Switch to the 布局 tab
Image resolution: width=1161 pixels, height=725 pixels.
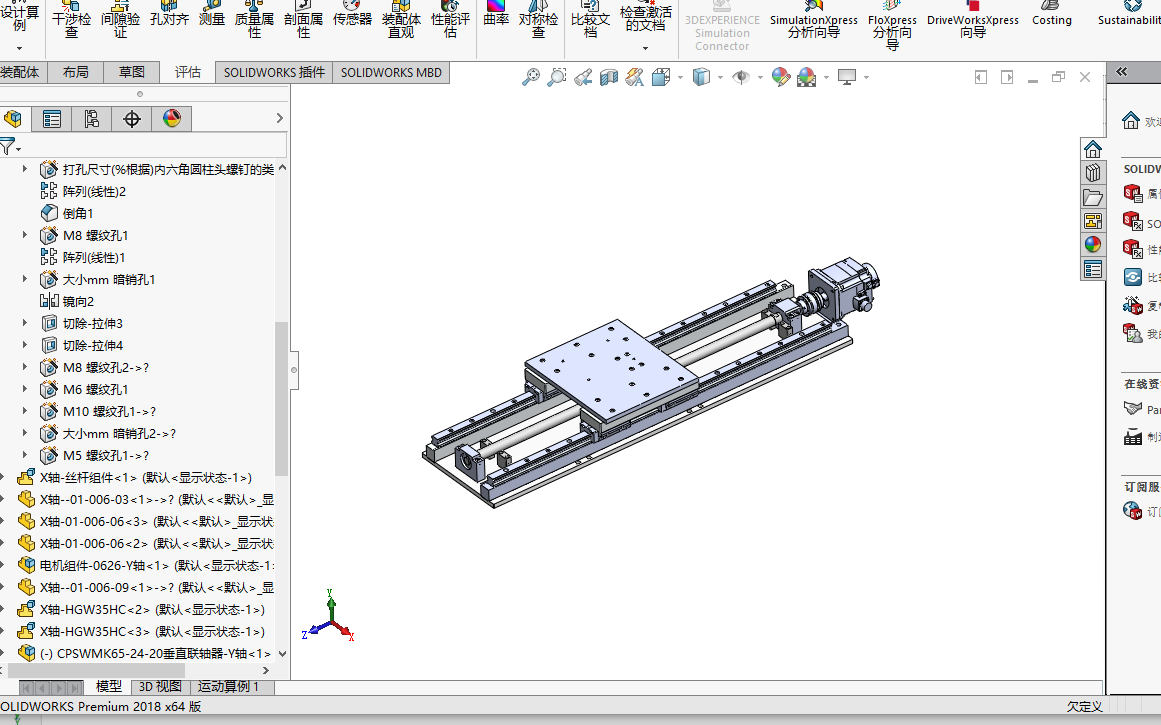click(x=76, y=73)
